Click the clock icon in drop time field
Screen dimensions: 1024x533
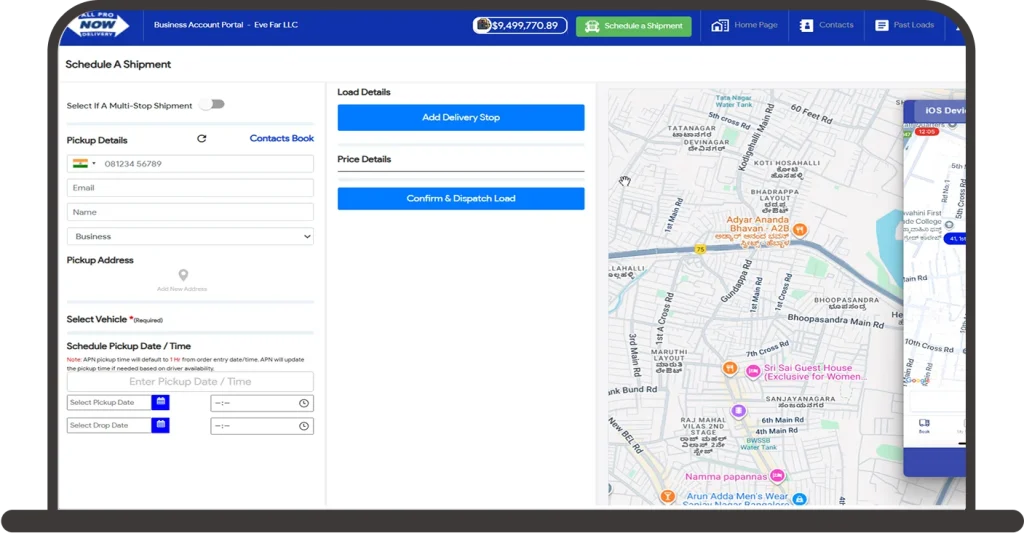pyautogui.click(x=304, y=426)
